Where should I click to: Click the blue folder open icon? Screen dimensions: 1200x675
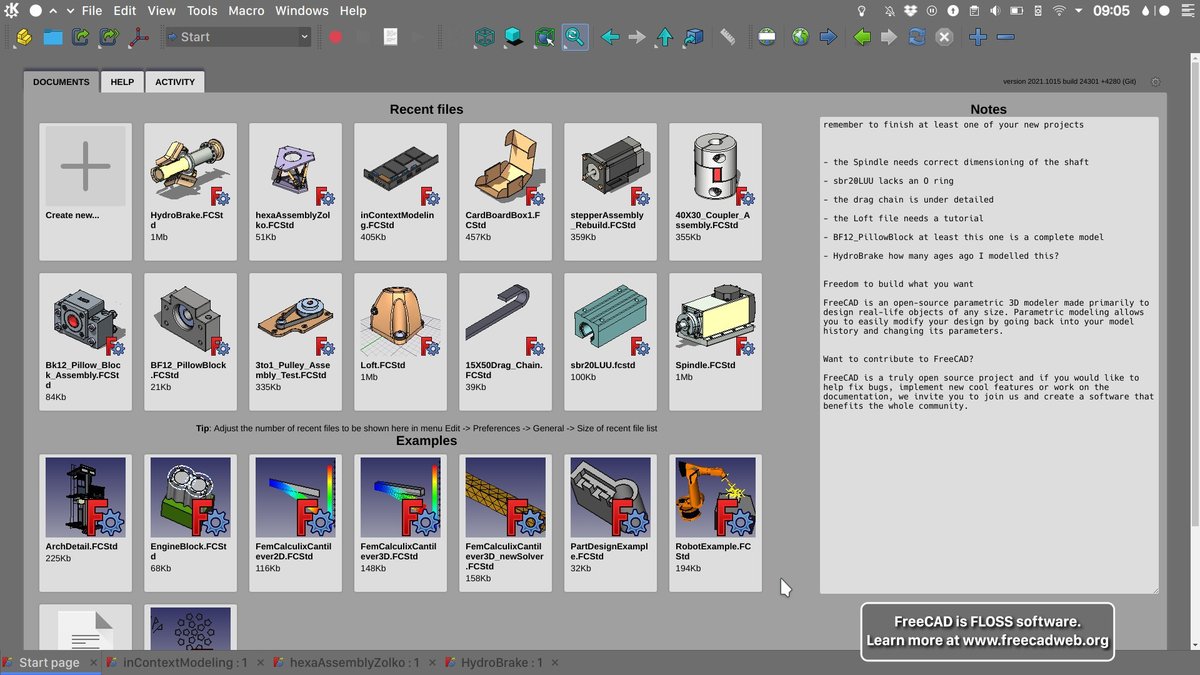[x=52, y=37]
